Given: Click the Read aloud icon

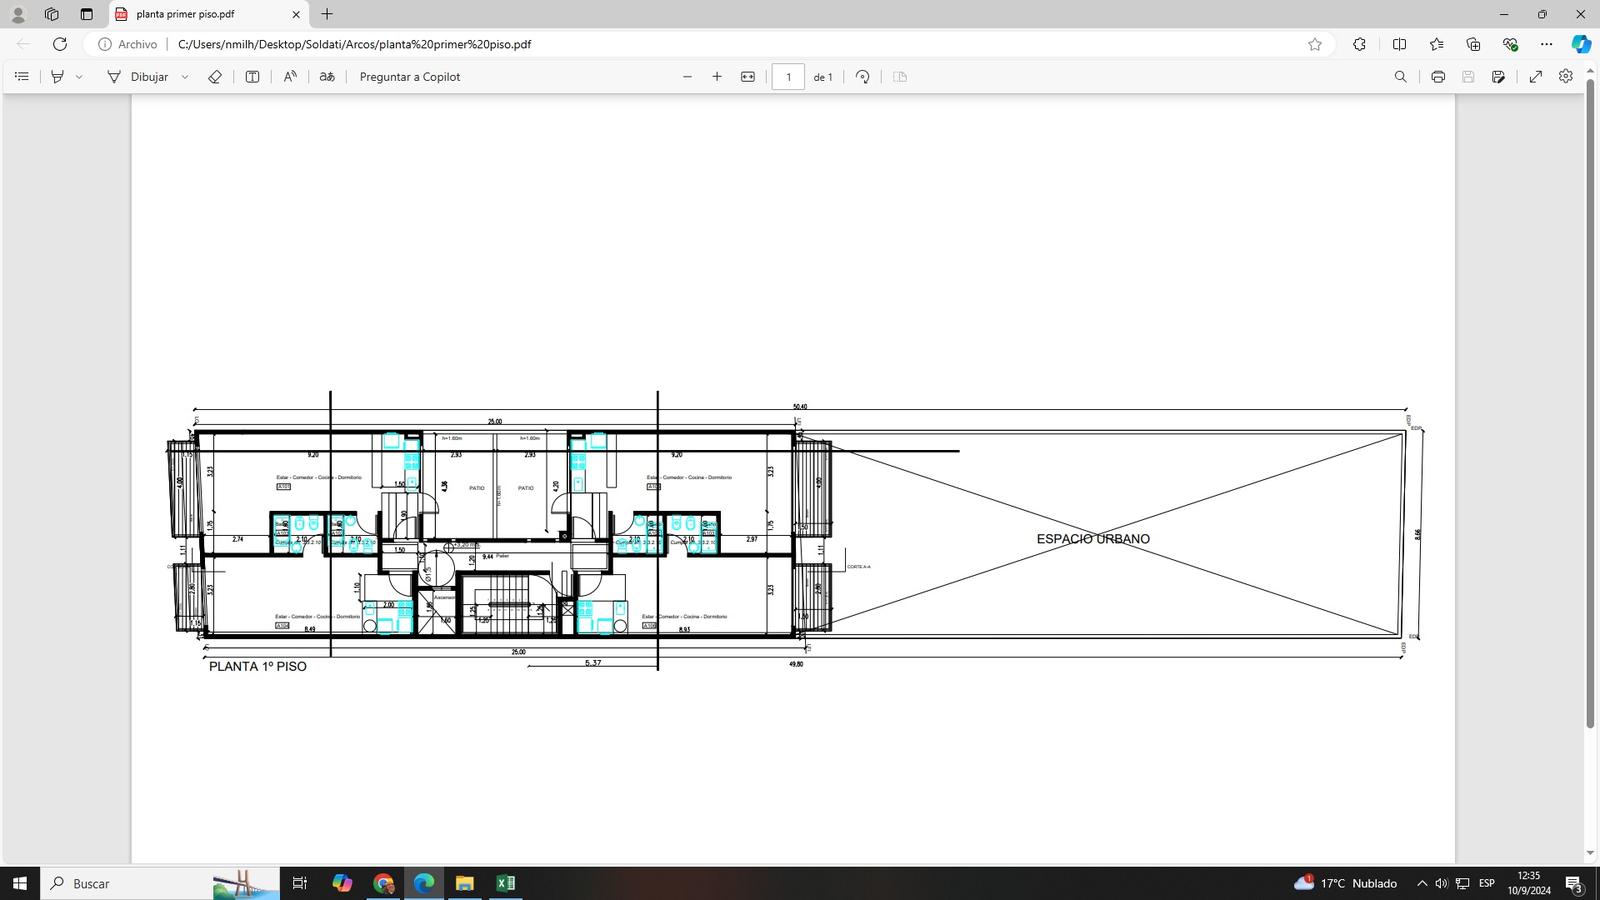Looking at the screenshot, I should click(x=290, y=77).
